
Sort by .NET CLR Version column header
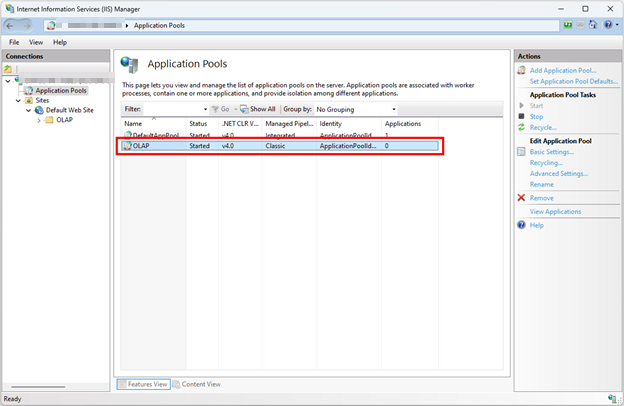[x=240, y=124]
